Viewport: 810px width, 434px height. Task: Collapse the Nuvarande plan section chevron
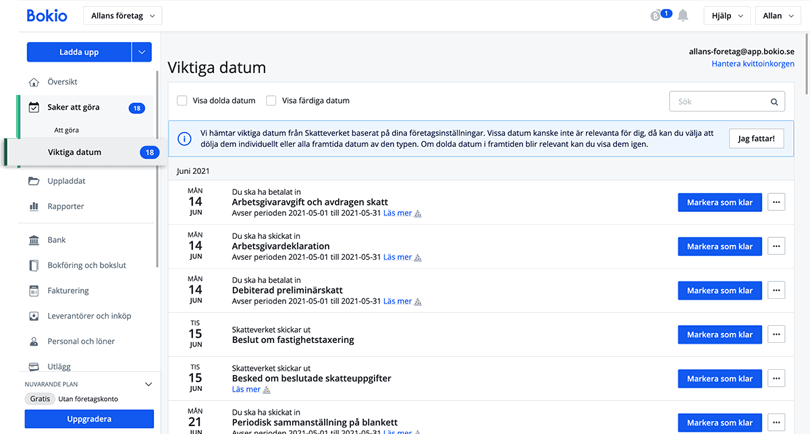[x=148, y=383]
